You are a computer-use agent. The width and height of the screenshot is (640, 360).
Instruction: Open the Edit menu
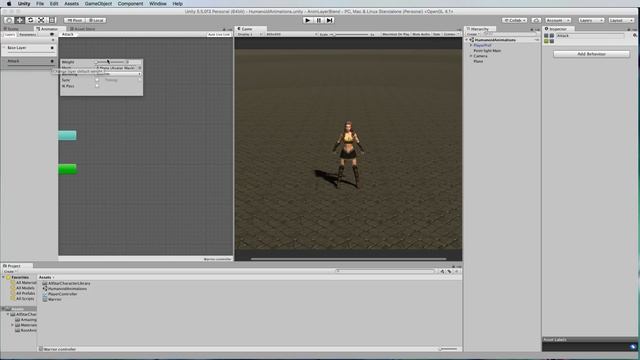tap(54, 4)
